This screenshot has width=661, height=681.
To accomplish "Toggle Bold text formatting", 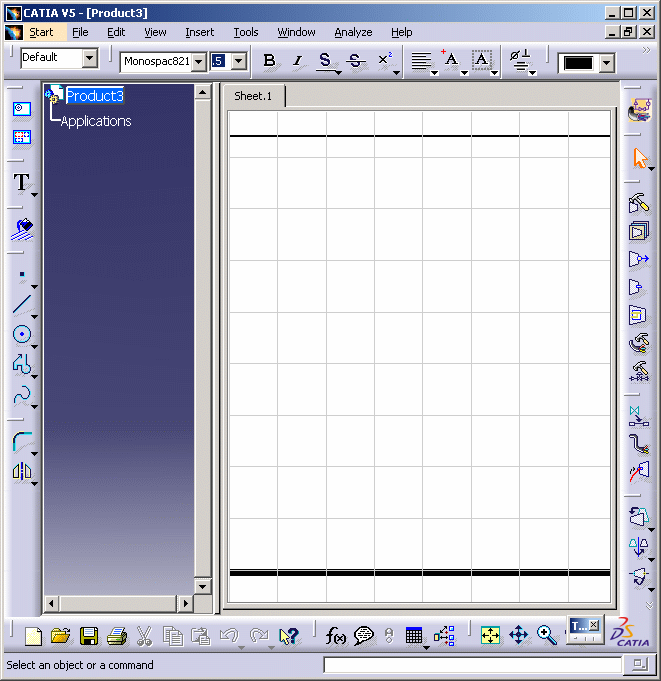I will coord(269,61).
